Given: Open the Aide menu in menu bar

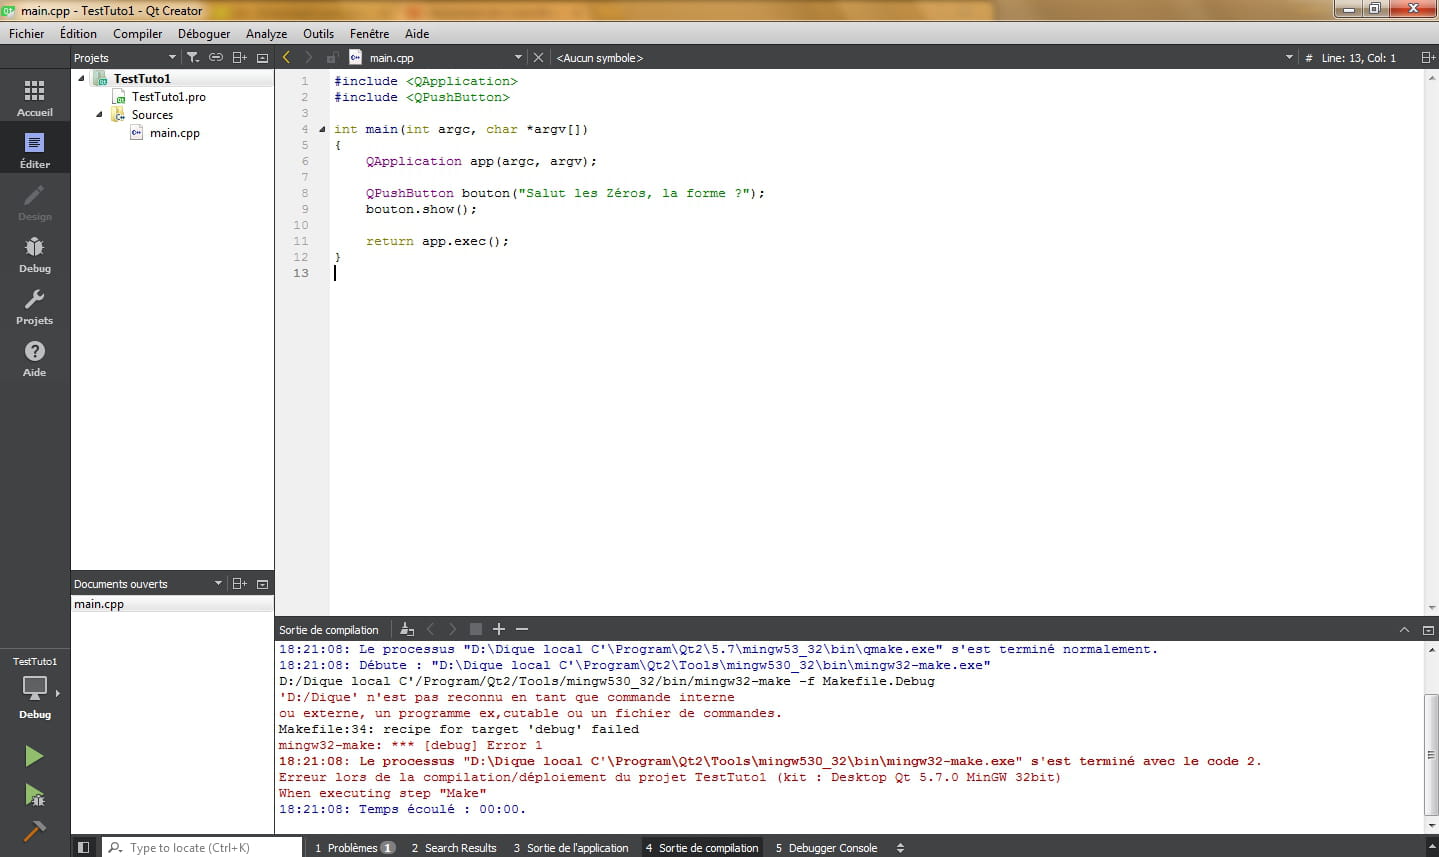Looking at the screenshot, I should coord(417,33).
